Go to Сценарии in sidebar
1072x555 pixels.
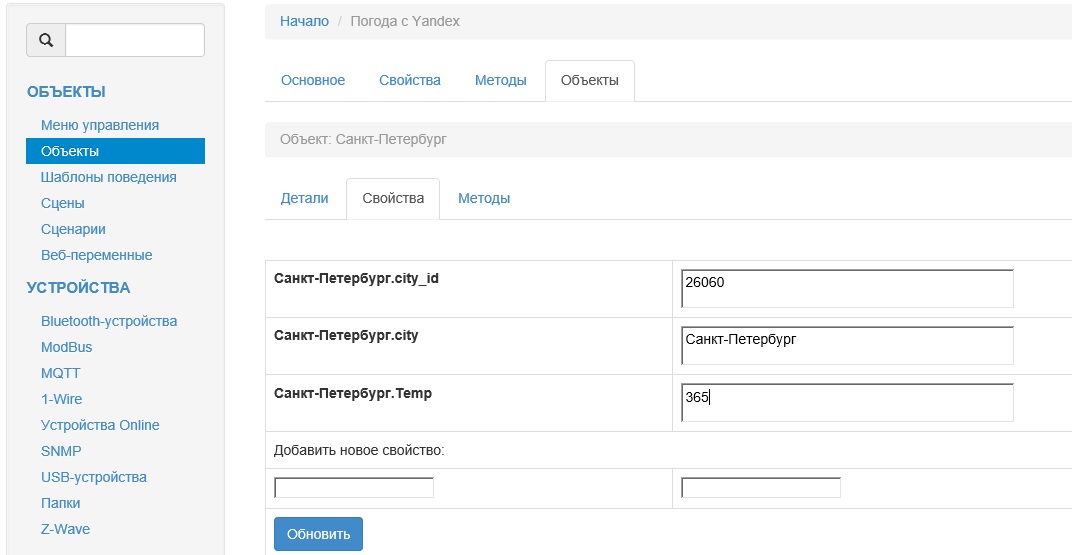(x=73, y=229)
